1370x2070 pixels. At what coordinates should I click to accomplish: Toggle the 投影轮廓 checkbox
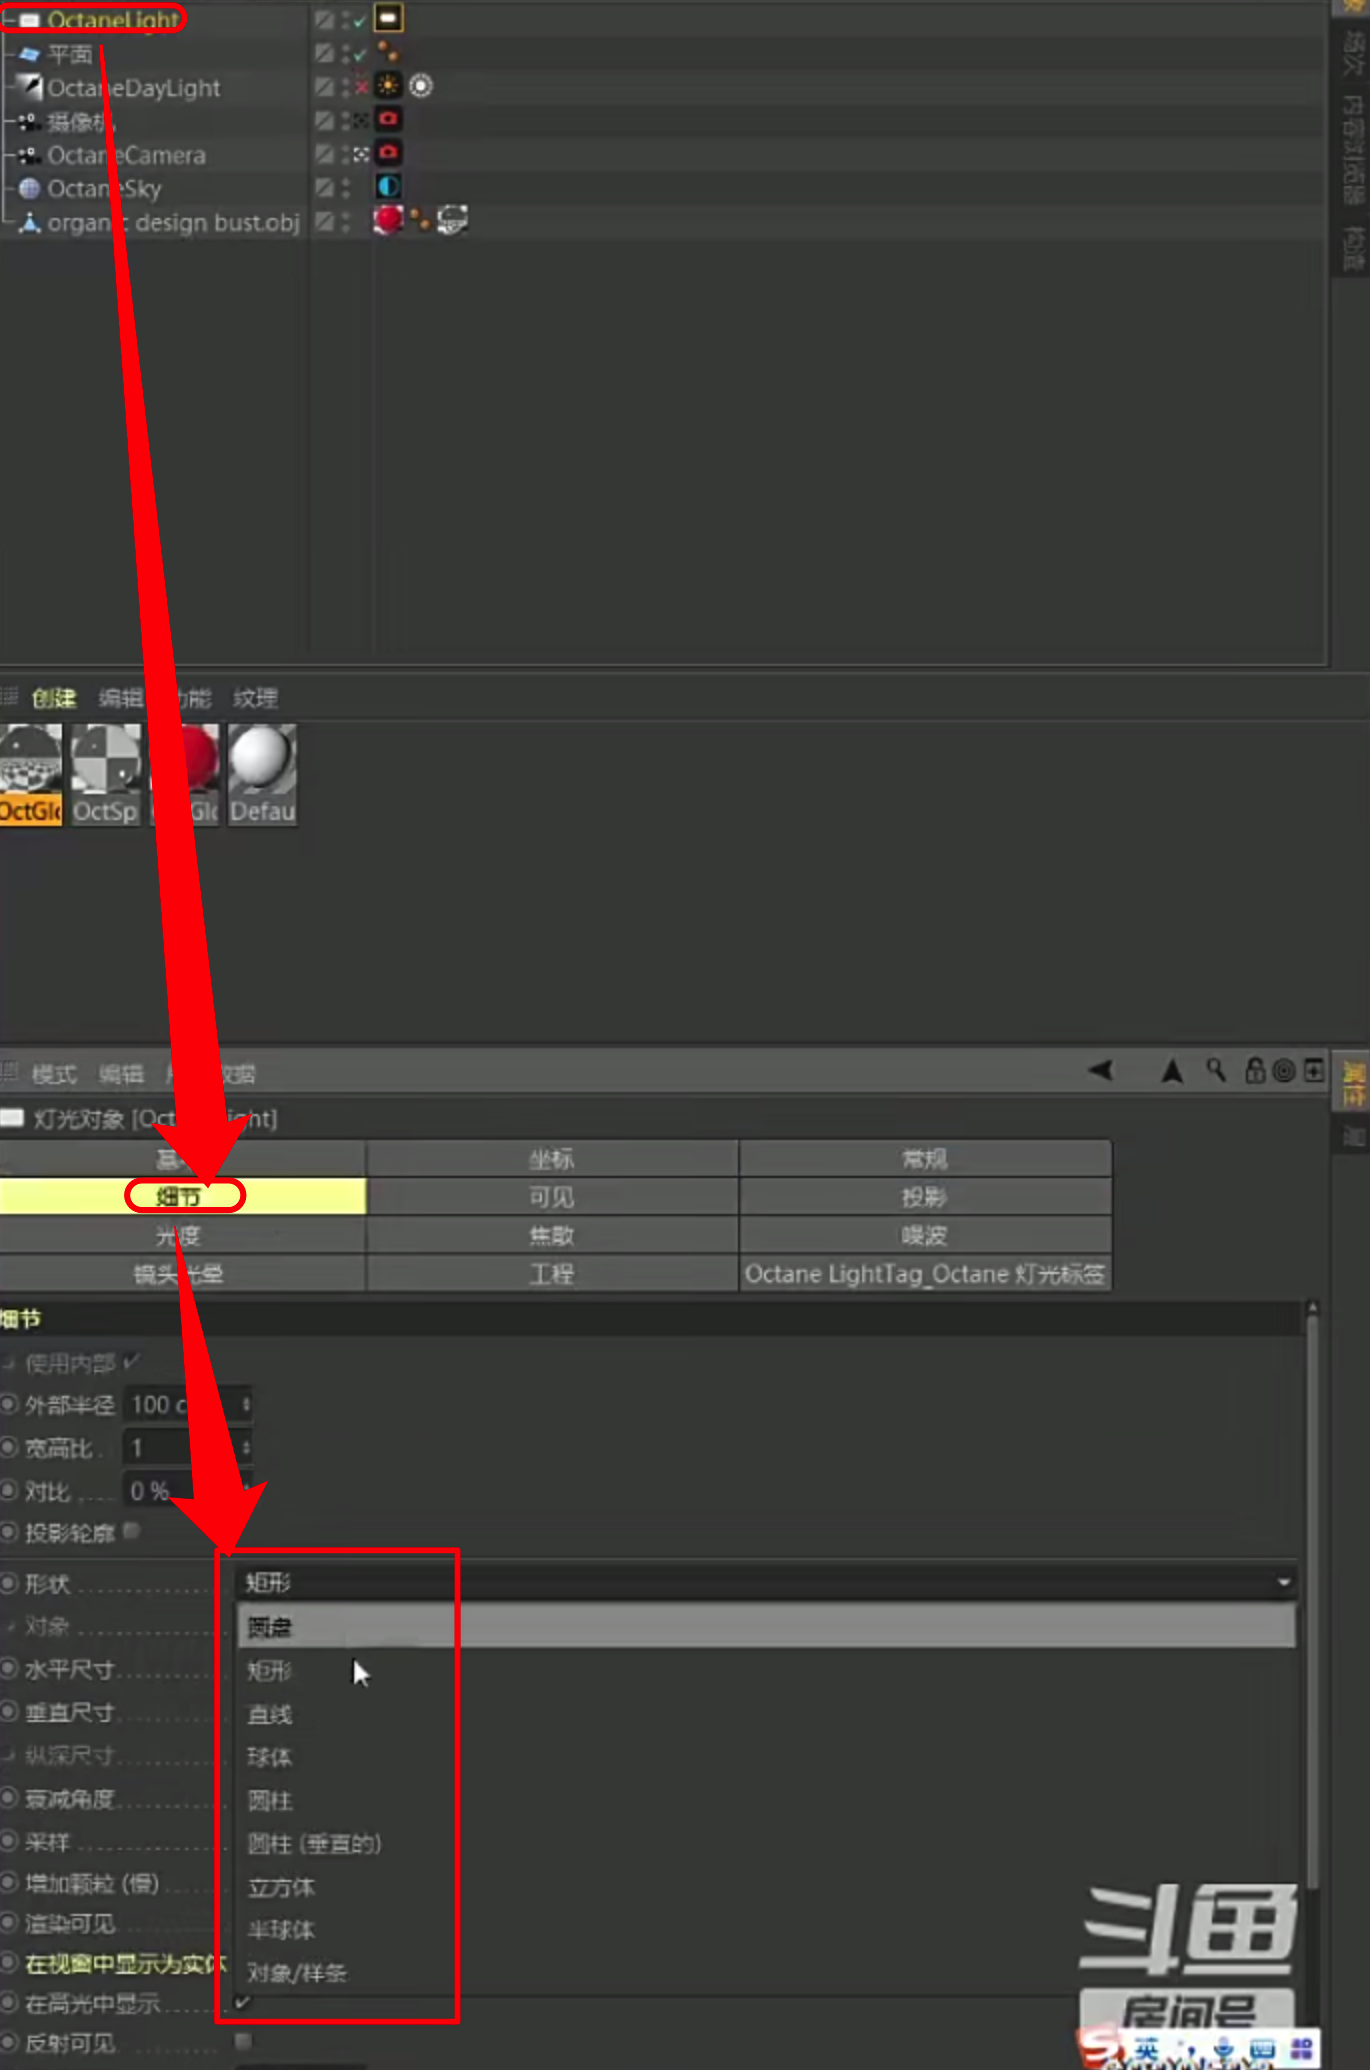tap(132, 1530)
